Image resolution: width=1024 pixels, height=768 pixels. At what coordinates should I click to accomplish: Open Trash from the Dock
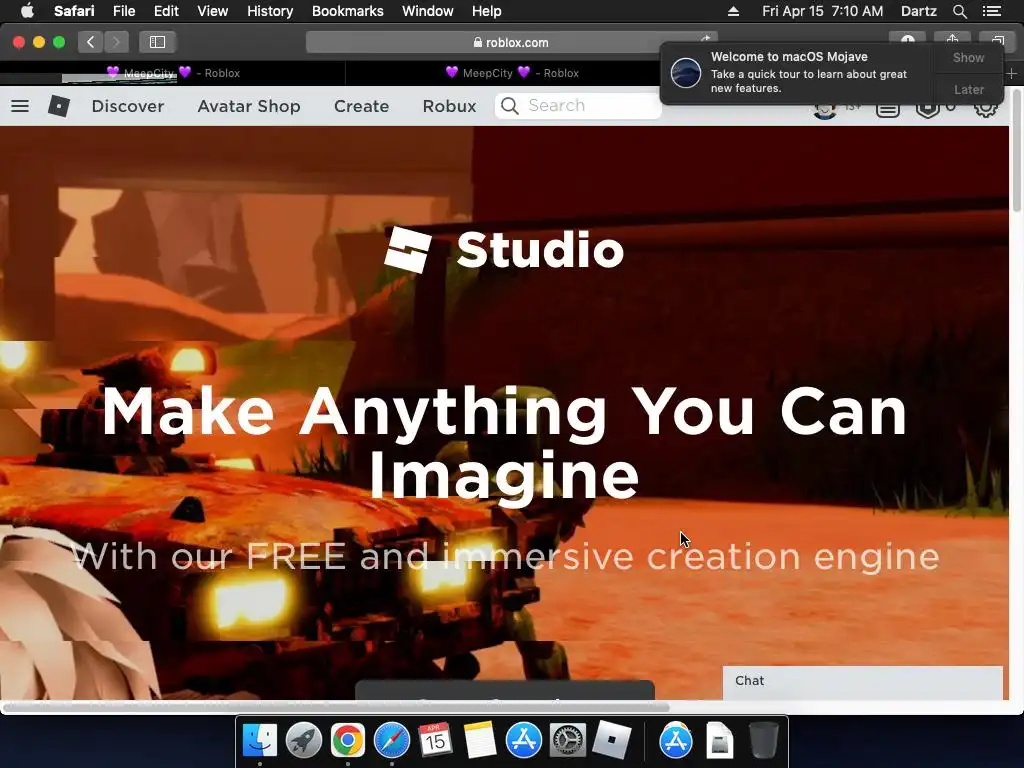763,741
